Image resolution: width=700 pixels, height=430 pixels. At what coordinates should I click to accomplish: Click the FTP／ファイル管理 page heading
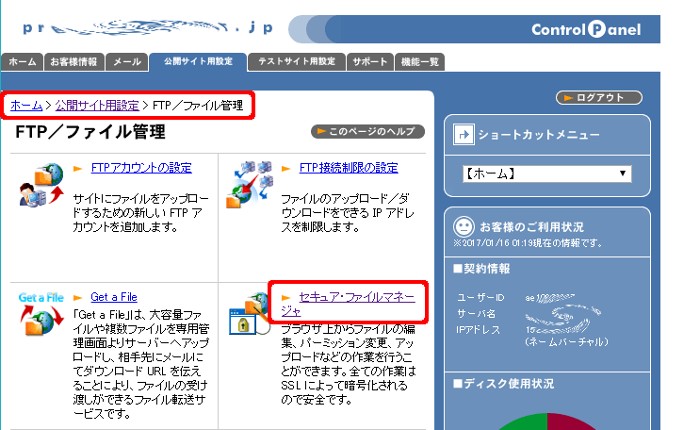click(x=91, y=132)
